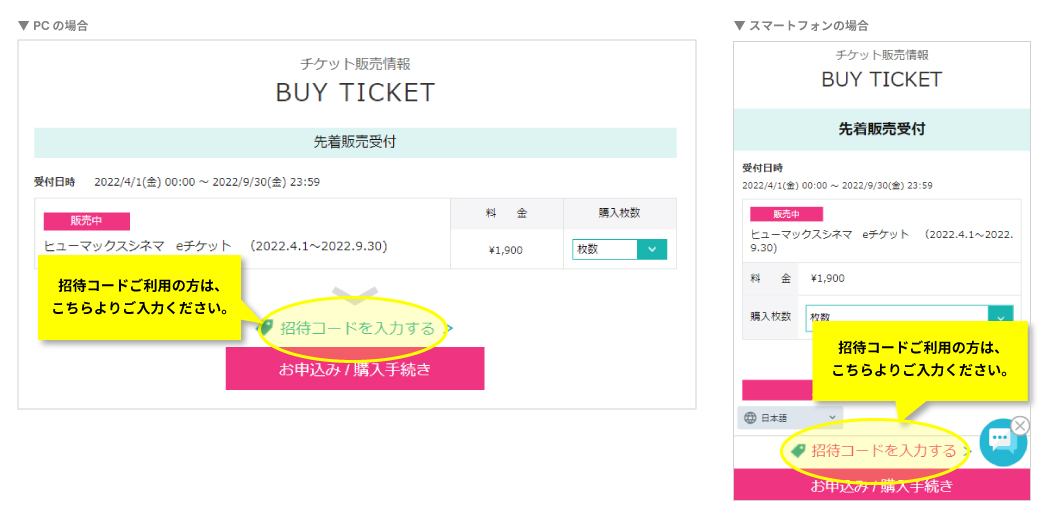Close the chat widget with X icon
Screen dimensions: 1049x525
coord(1020,425)
